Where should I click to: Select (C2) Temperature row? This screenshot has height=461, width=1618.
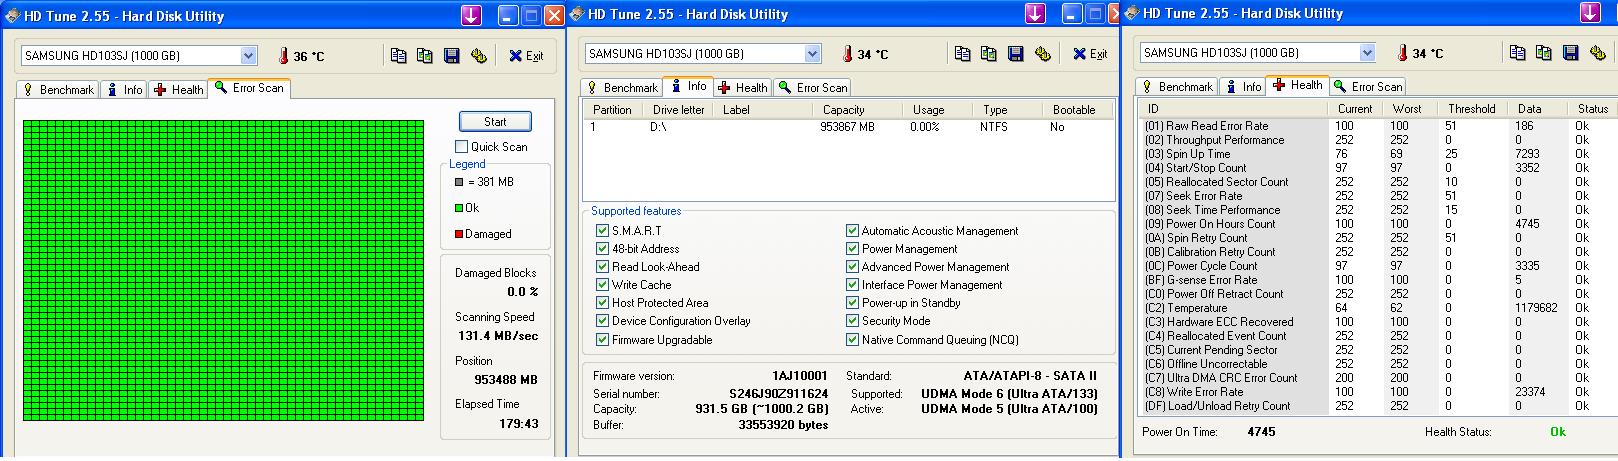(x=1376, y=308)
